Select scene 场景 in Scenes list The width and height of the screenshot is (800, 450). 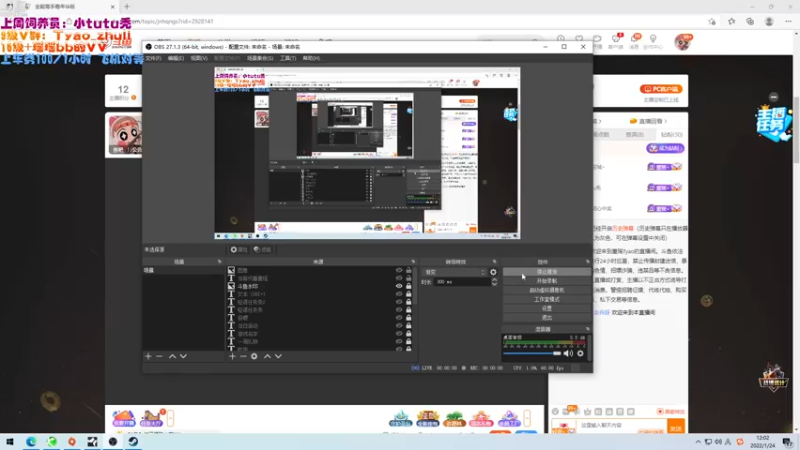coord(183,270)
